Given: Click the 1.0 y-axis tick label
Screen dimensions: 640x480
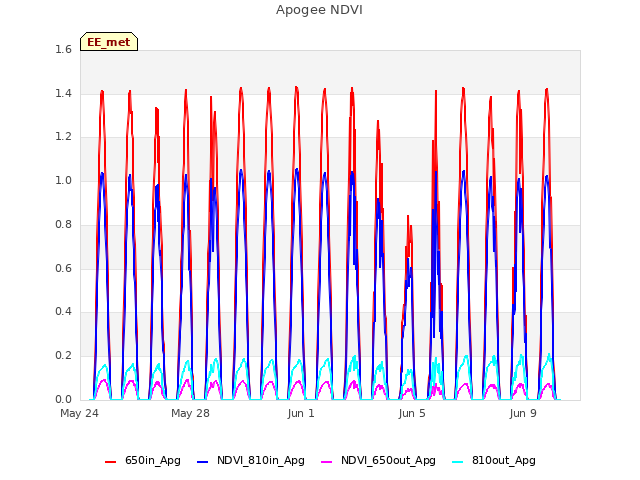Looking at the screenshot, I should pos(63,180).
